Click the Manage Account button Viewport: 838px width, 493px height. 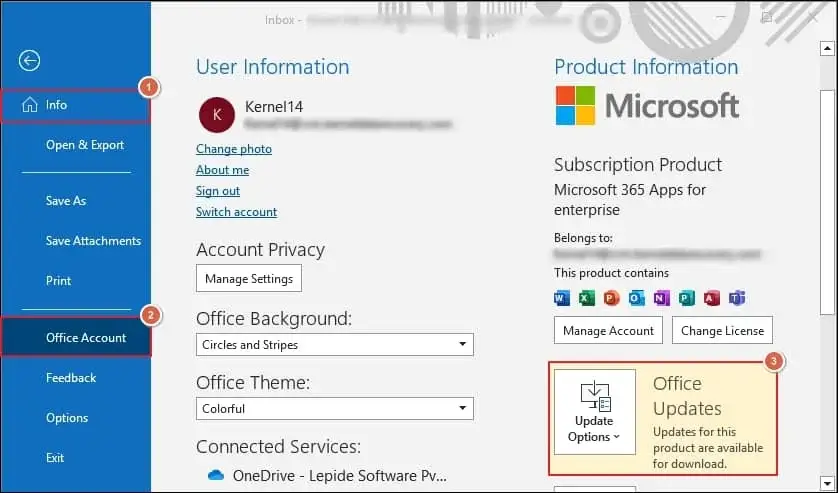click(x=608, y=330)
